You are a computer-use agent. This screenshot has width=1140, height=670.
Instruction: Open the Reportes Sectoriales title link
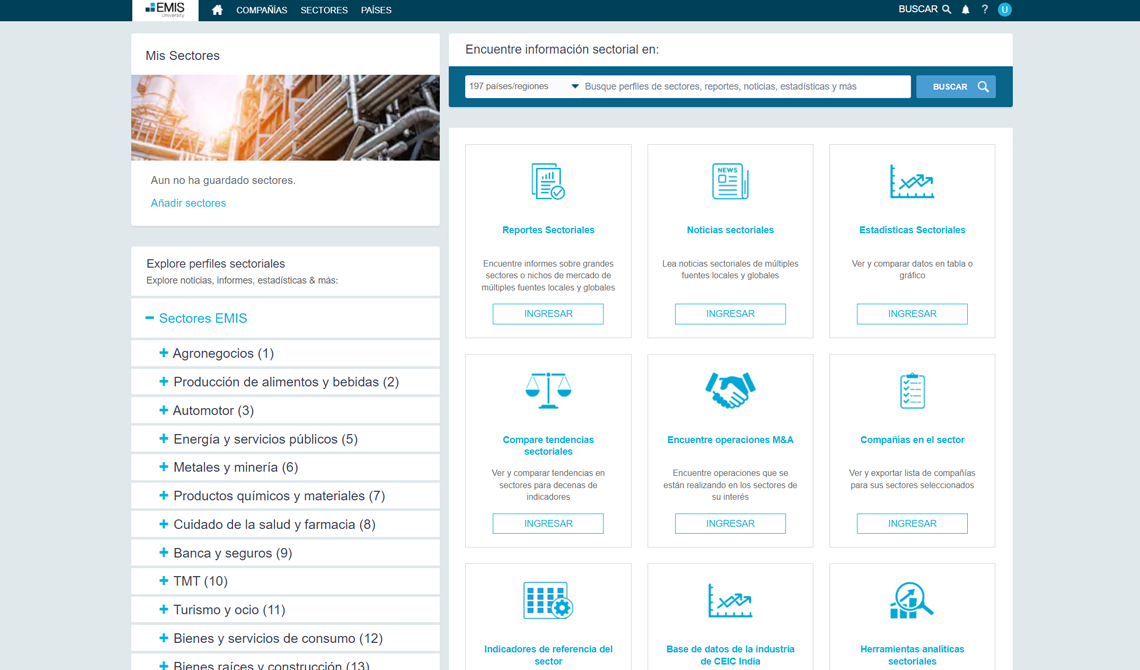[548, 230]
